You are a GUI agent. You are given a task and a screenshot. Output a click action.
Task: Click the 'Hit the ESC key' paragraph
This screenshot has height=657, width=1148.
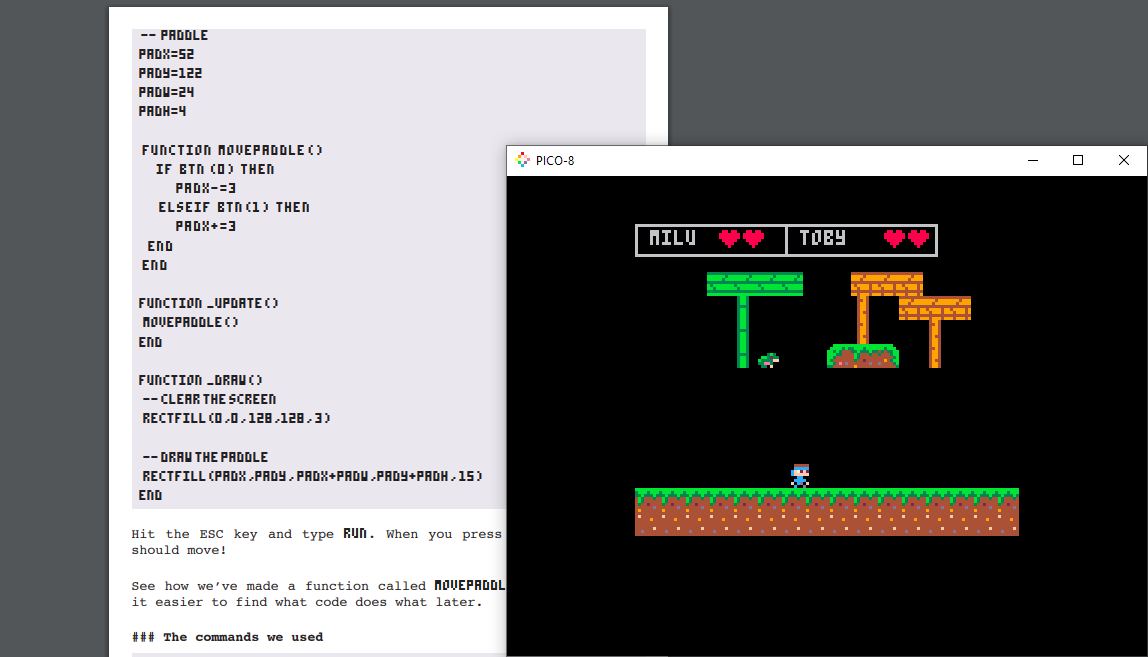[318, 542]
